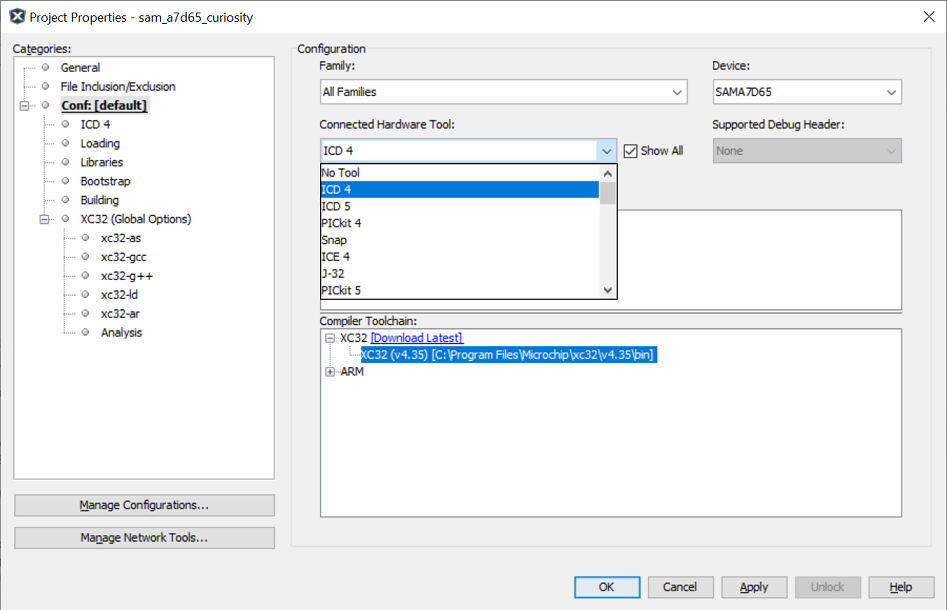Viewport: 947px width, 610px height.
Task: Collapse the XC32 compiler toolchain node
Action: (330, 338)
